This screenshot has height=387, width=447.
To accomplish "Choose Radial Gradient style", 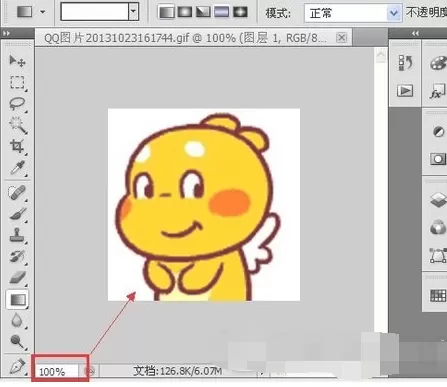I will [x=185, y=12].
